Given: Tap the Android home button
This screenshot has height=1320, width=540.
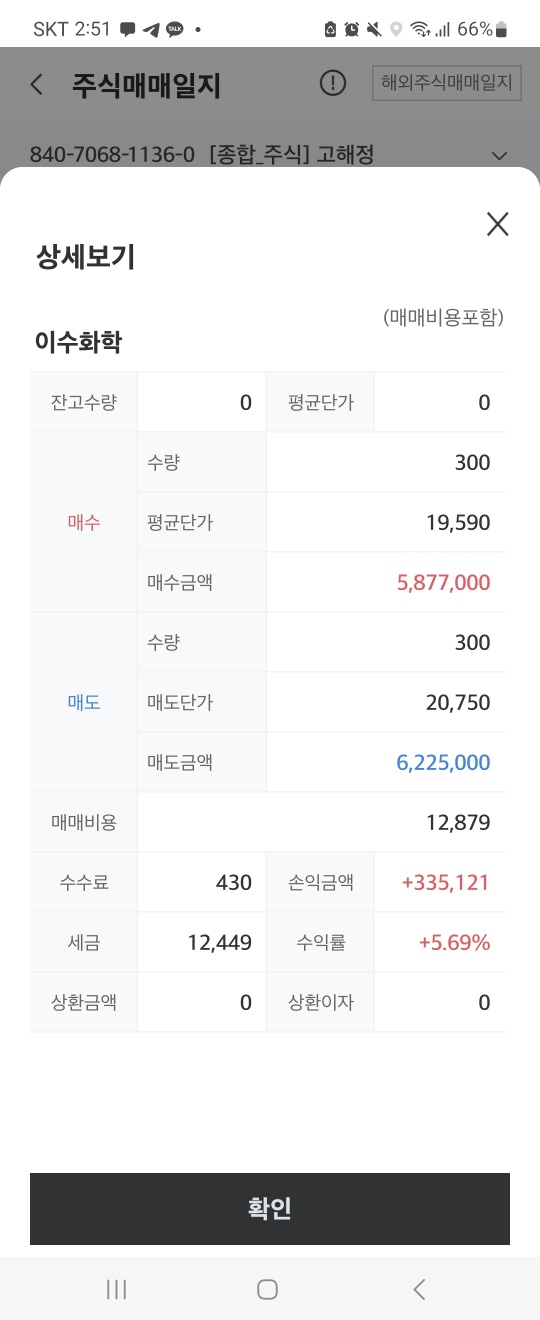Looking at the screenshot, I should tap(267, 1289).
